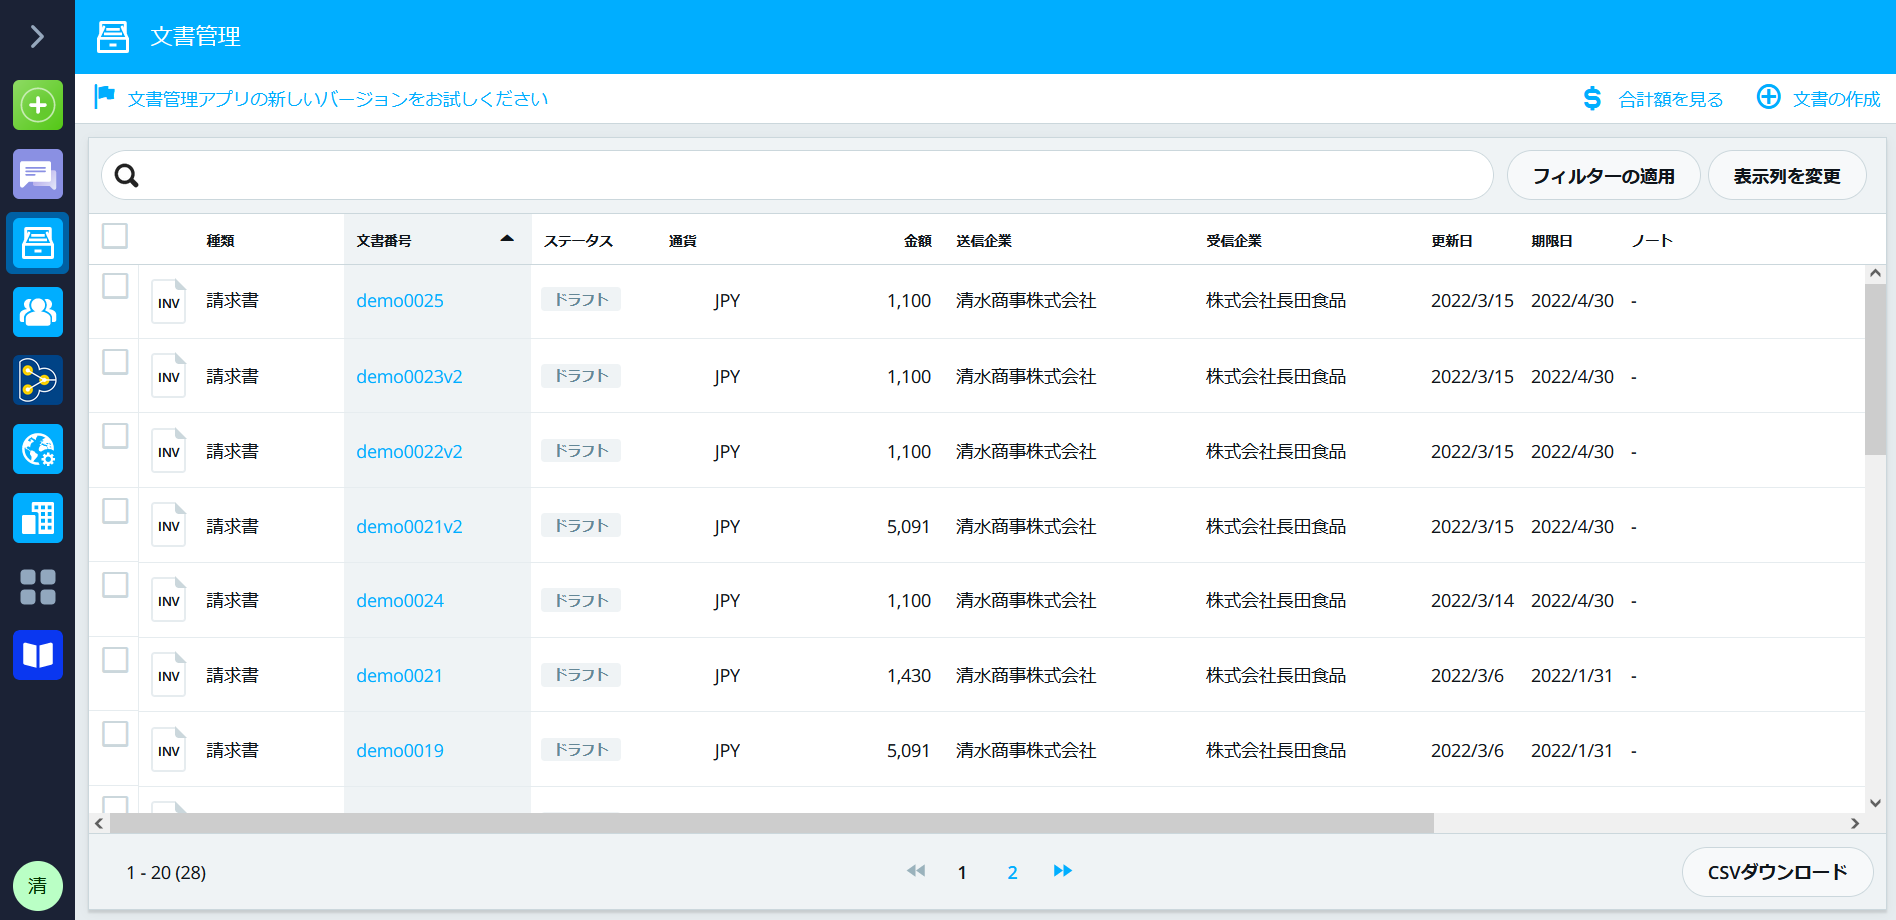Click the horizontal scrollbar thumb

coord(772,823)
